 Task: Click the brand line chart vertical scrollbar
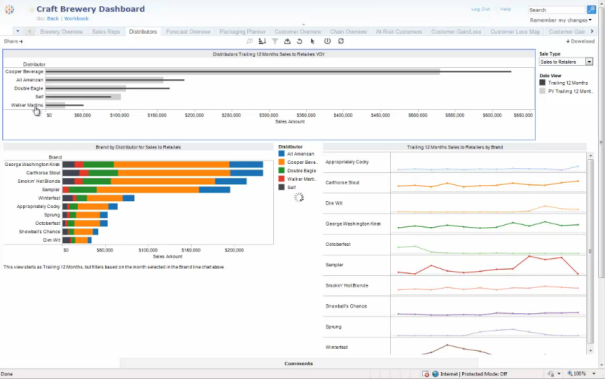590,251
